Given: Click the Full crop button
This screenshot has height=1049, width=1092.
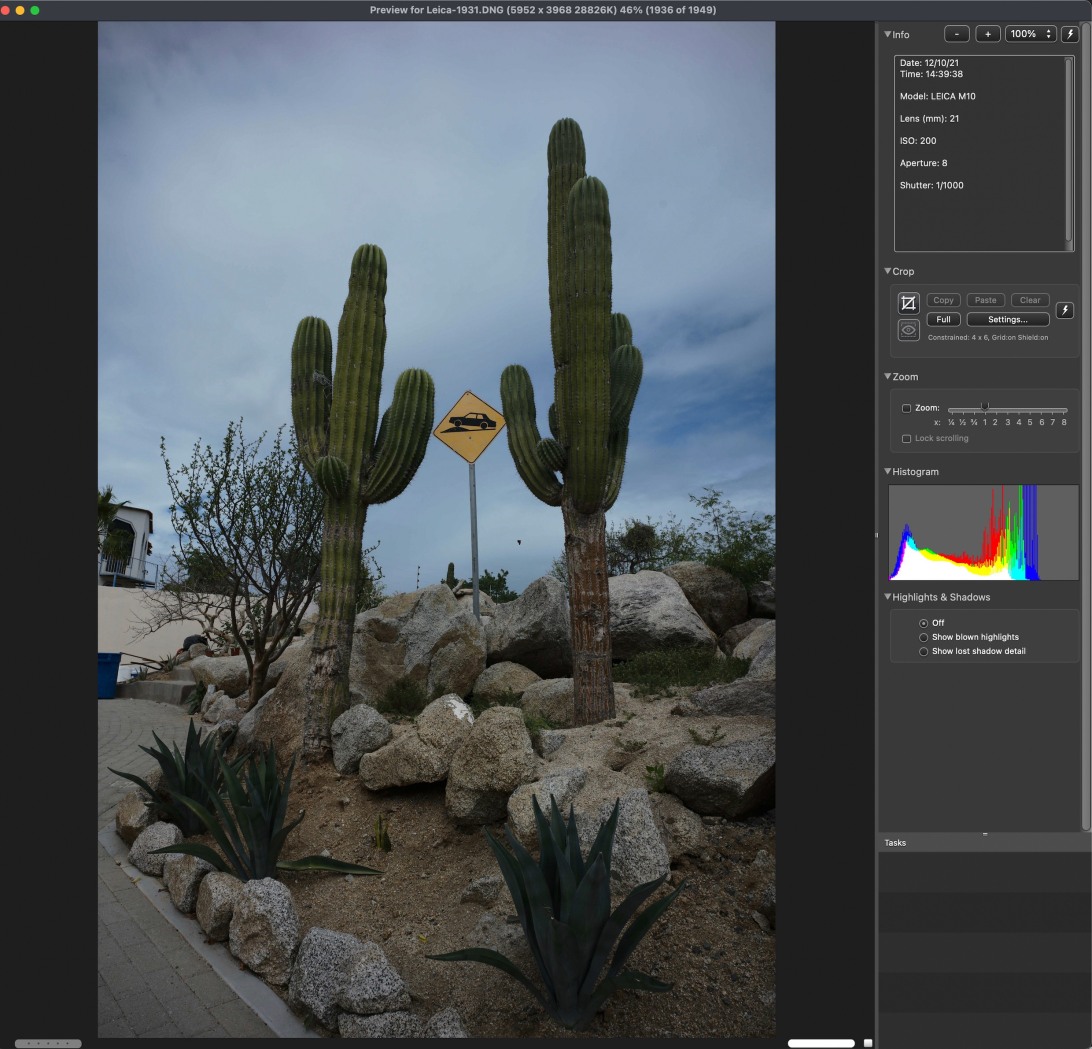Looking at the screenshot, I should pos(943,319).
